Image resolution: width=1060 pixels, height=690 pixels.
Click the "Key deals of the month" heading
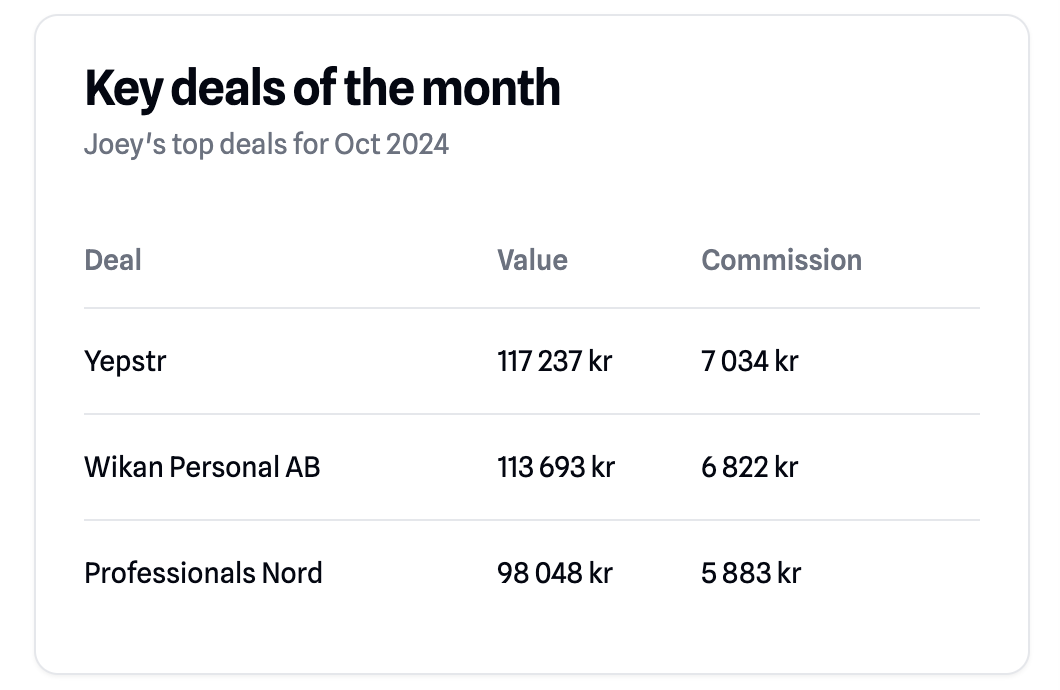click(x=322, y=89)
